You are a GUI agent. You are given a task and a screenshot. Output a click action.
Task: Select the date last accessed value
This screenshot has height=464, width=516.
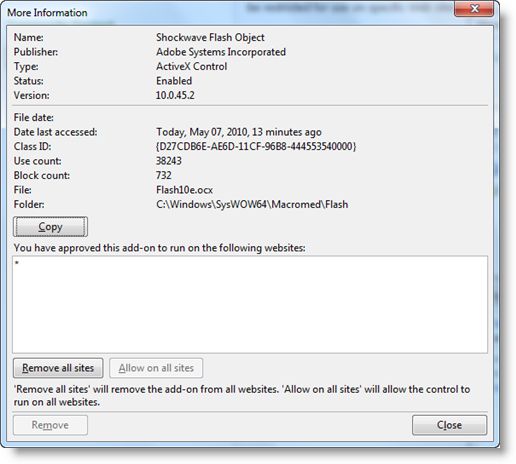239,132
